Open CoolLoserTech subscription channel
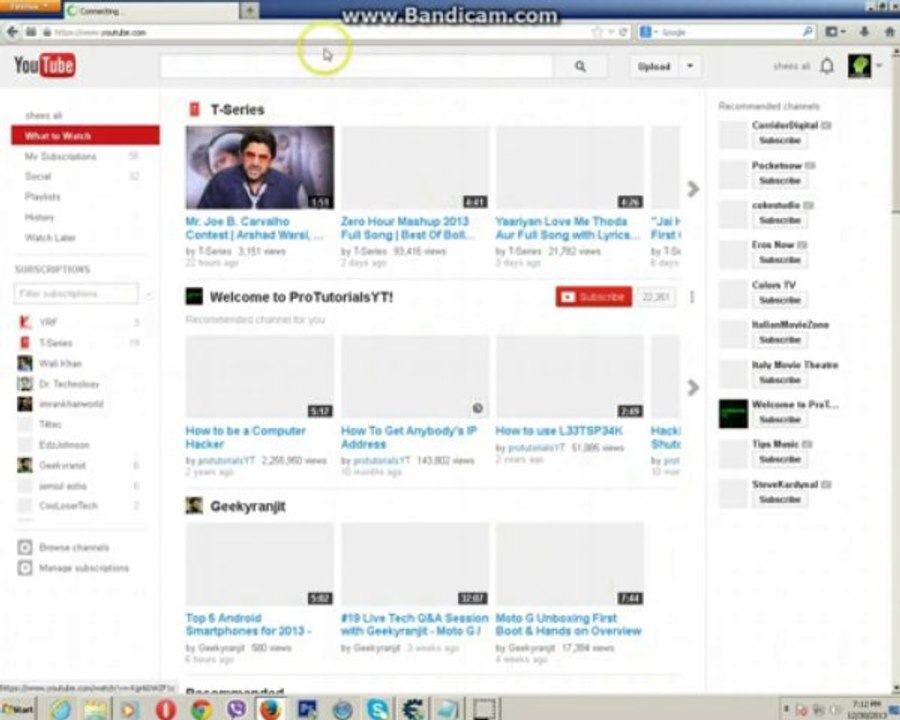Image resolution: width=900 pixels, height=720 pixels. [x=68, y=506]
